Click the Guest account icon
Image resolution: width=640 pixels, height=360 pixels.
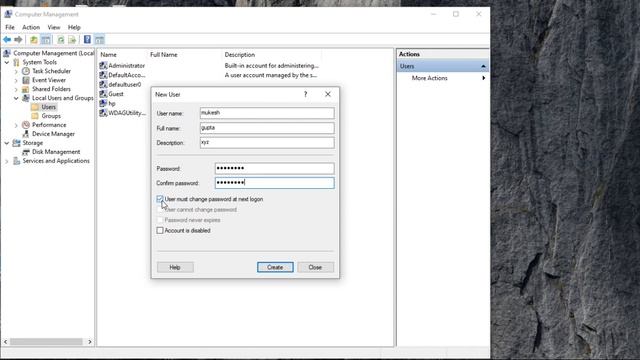[x=103, y=93]
